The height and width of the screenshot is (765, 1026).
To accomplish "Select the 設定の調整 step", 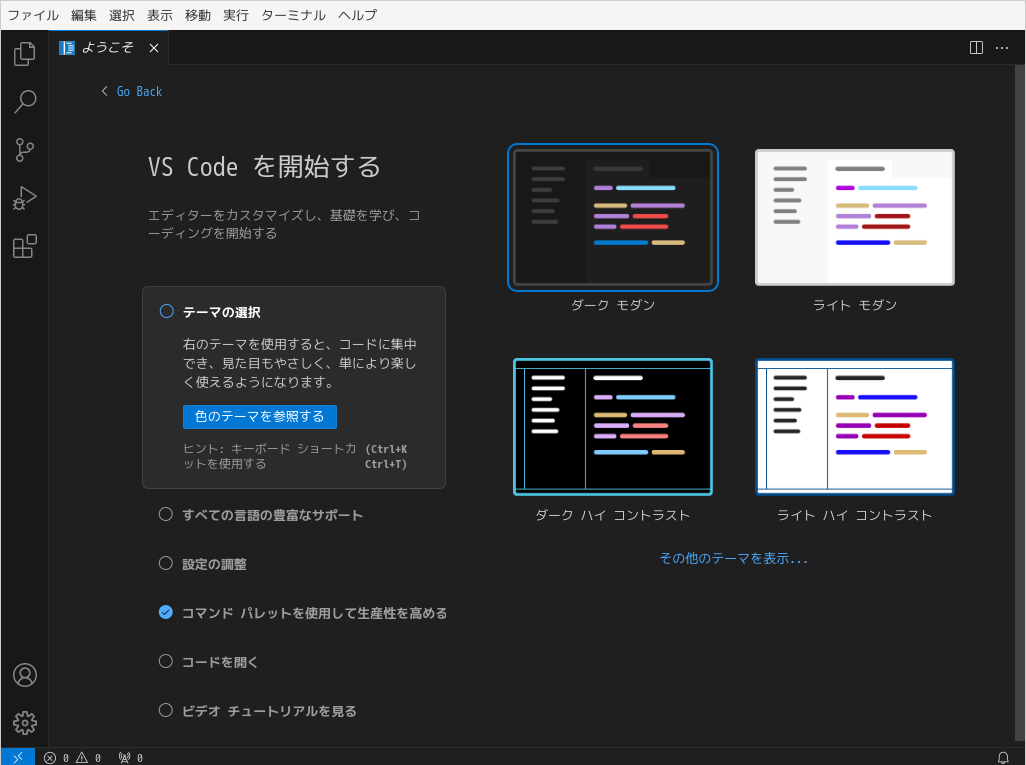I will point(214,564).
